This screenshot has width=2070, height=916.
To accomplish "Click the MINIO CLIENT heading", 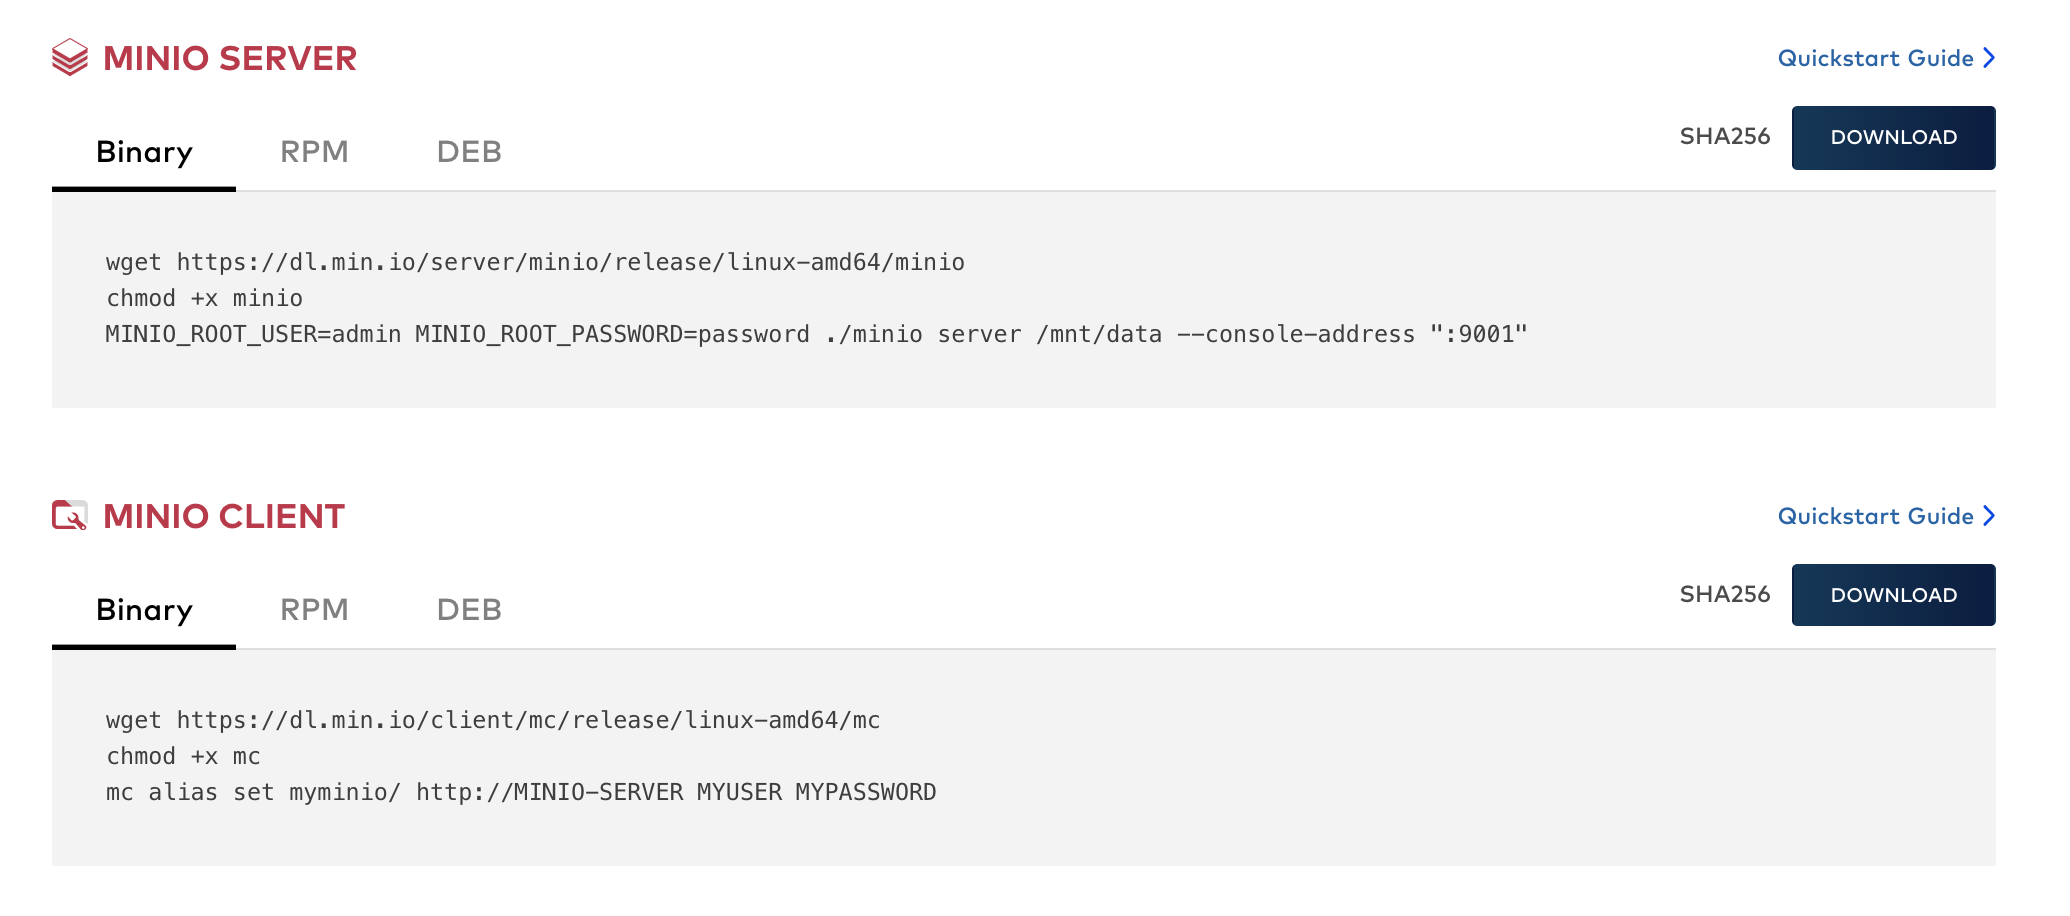I will coord(222,516).
